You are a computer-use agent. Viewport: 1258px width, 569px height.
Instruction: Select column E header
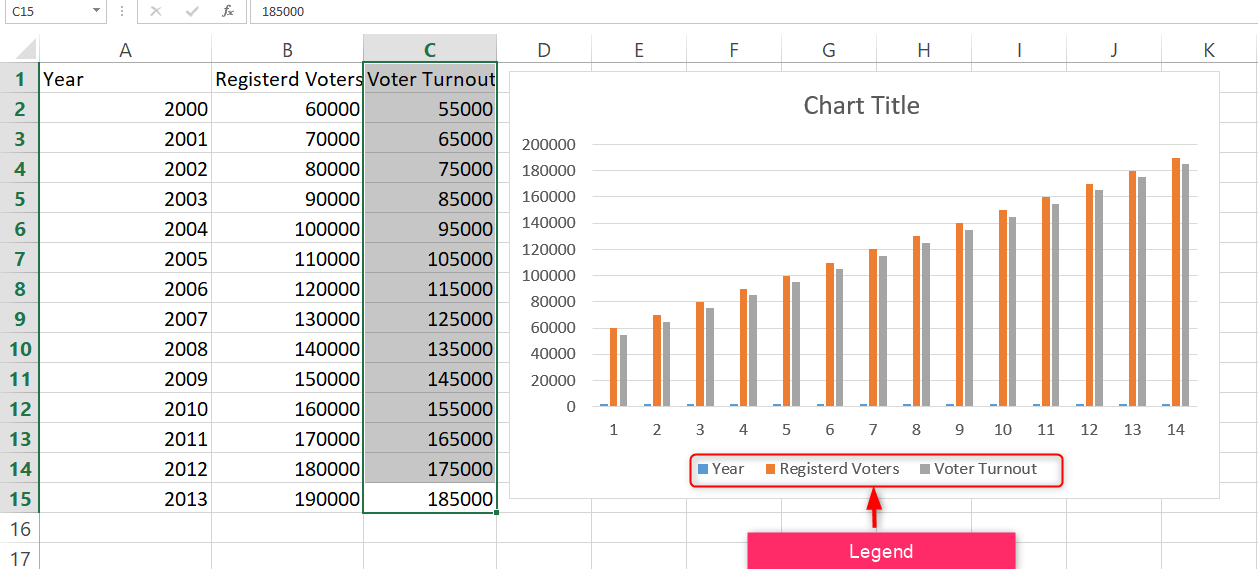(x=639, y=50)
